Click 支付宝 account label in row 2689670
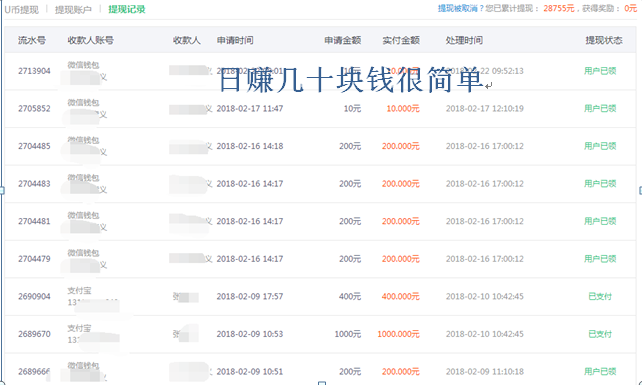 click(79, 328)
